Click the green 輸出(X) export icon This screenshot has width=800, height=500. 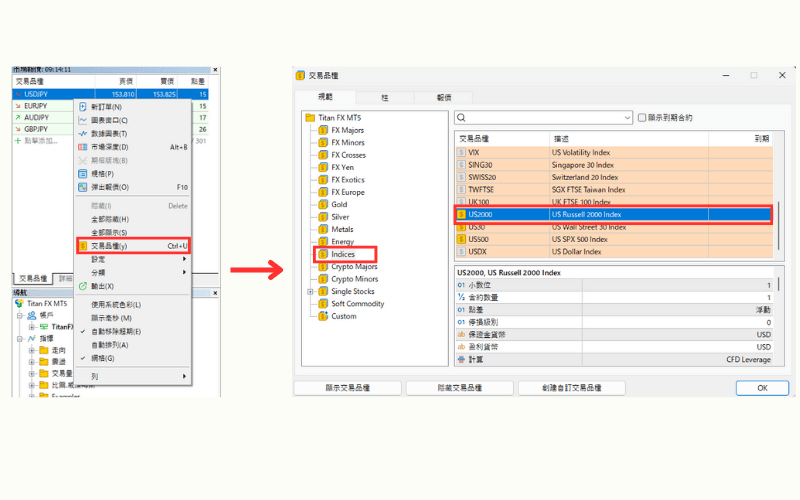pos(83,286)
